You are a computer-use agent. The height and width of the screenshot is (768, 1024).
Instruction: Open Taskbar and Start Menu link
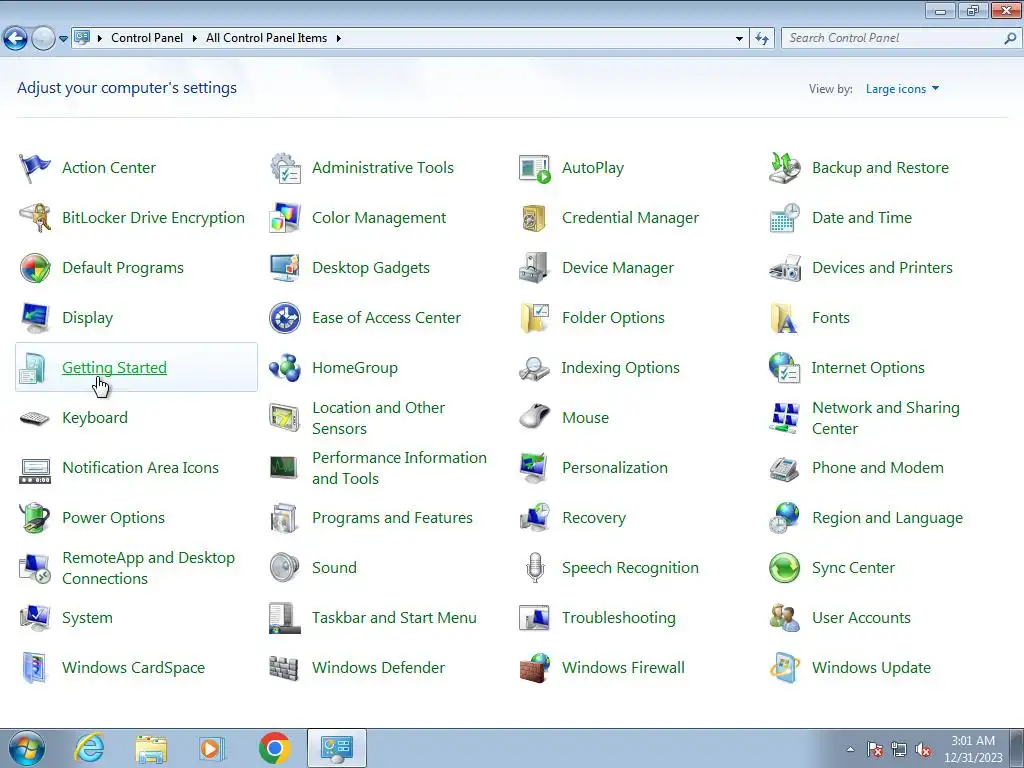point(394,618)
